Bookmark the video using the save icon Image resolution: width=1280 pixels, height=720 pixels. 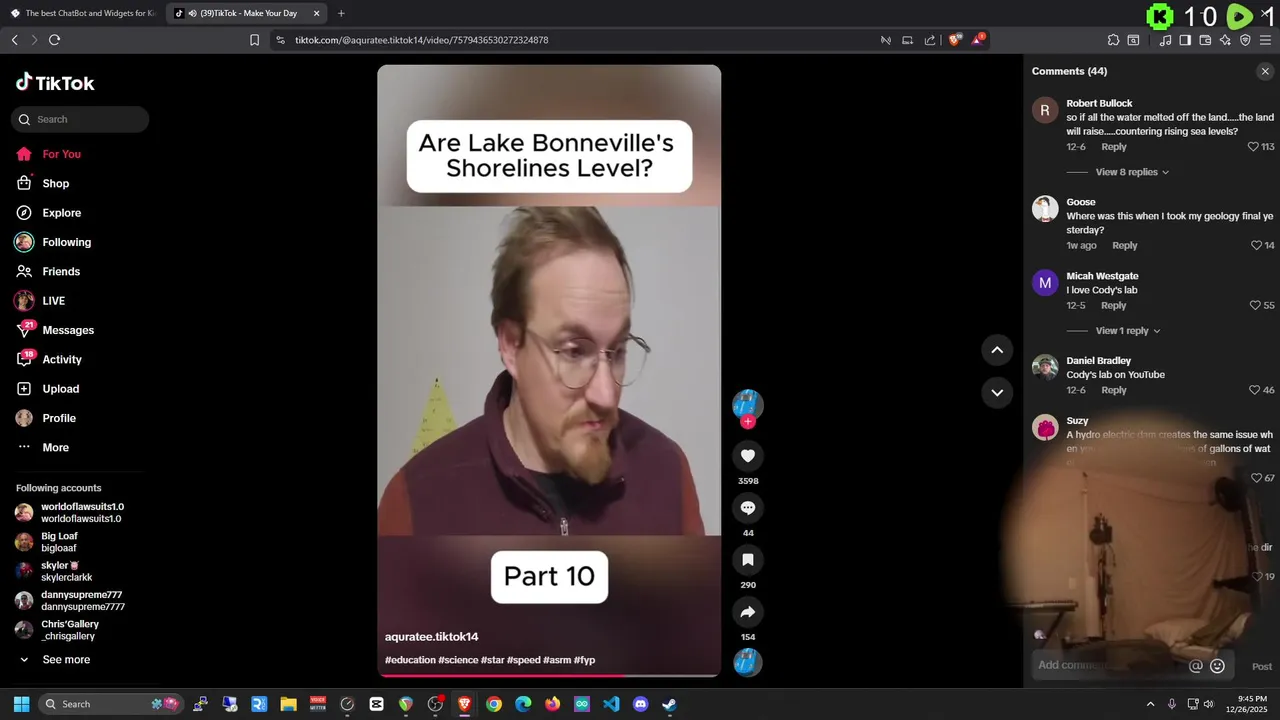point(748,560)
